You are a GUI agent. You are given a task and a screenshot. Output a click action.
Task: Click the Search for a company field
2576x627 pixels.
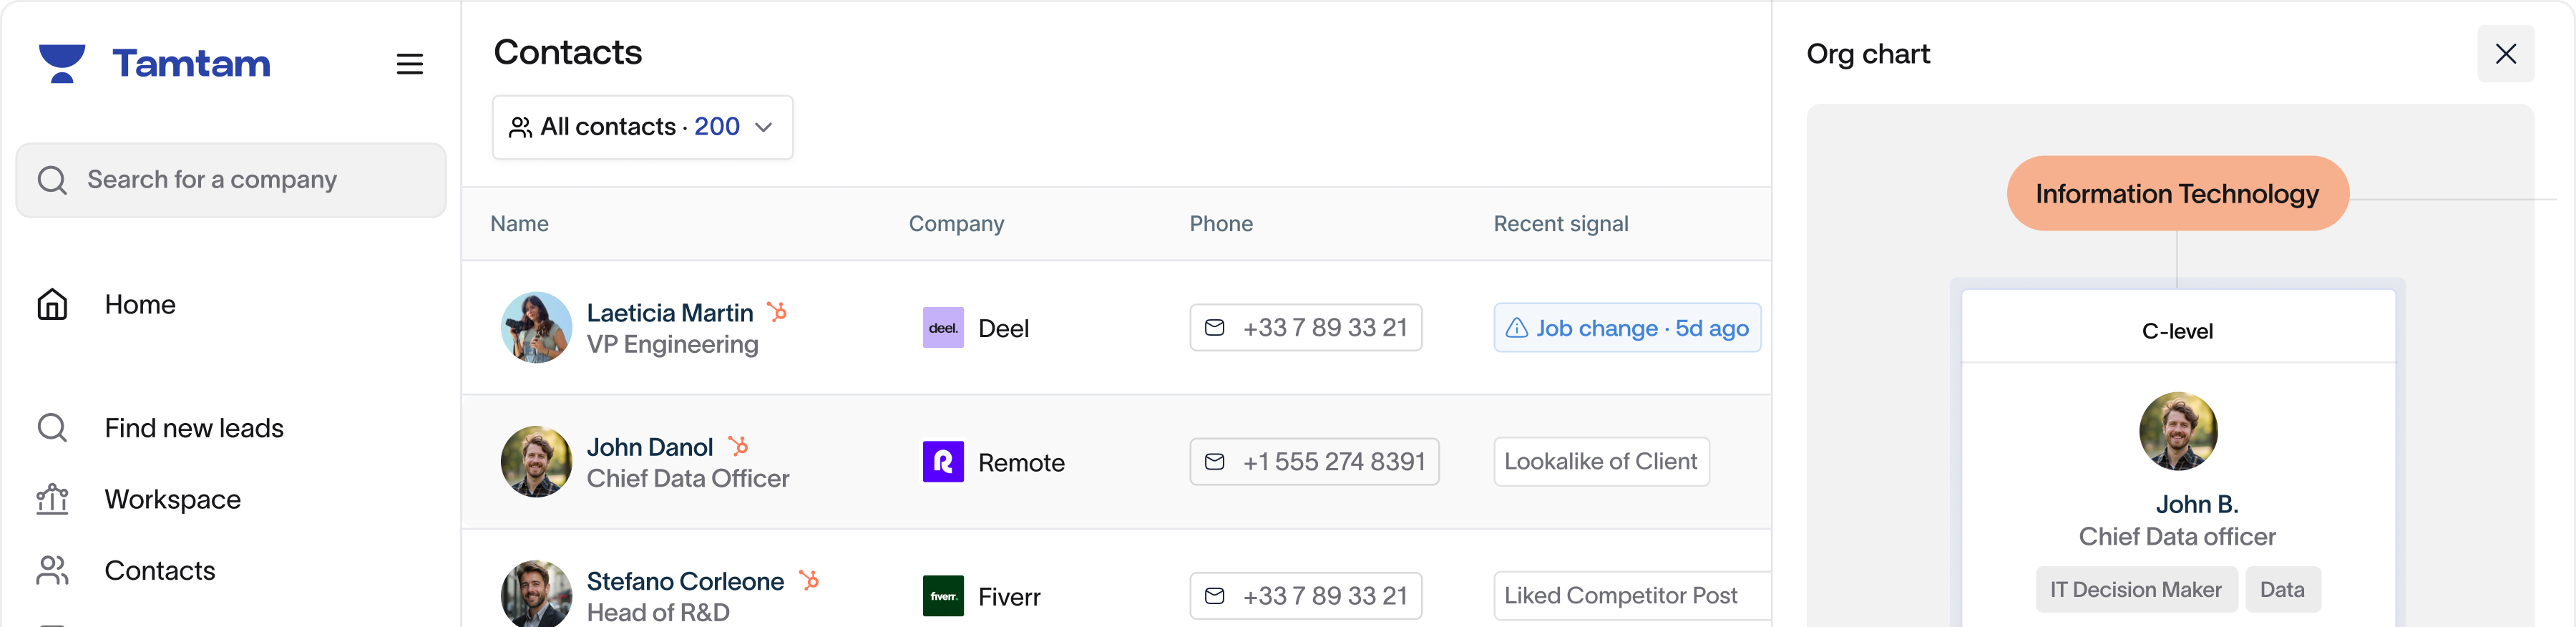click(231, 180)
